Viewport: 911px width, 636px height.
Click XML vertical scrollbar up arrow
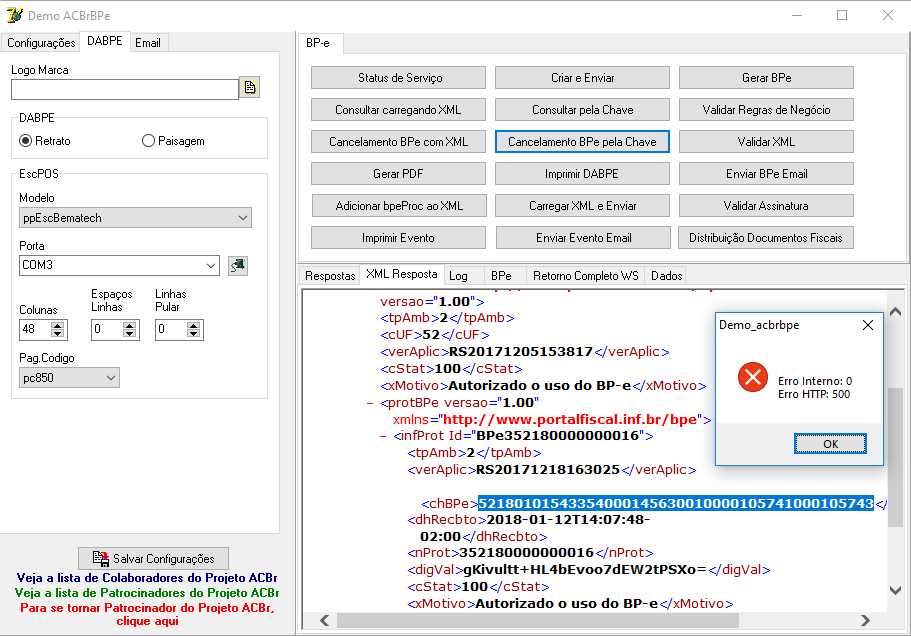tap(895, 311)
